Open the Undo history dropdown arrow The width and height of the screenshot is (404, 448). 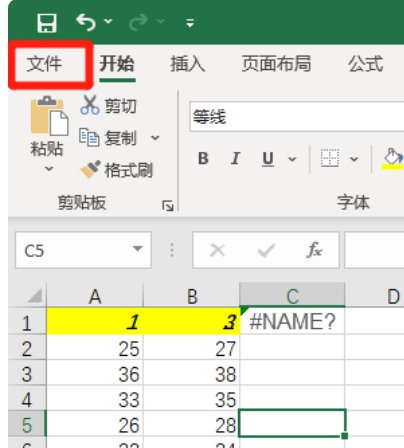108,22
